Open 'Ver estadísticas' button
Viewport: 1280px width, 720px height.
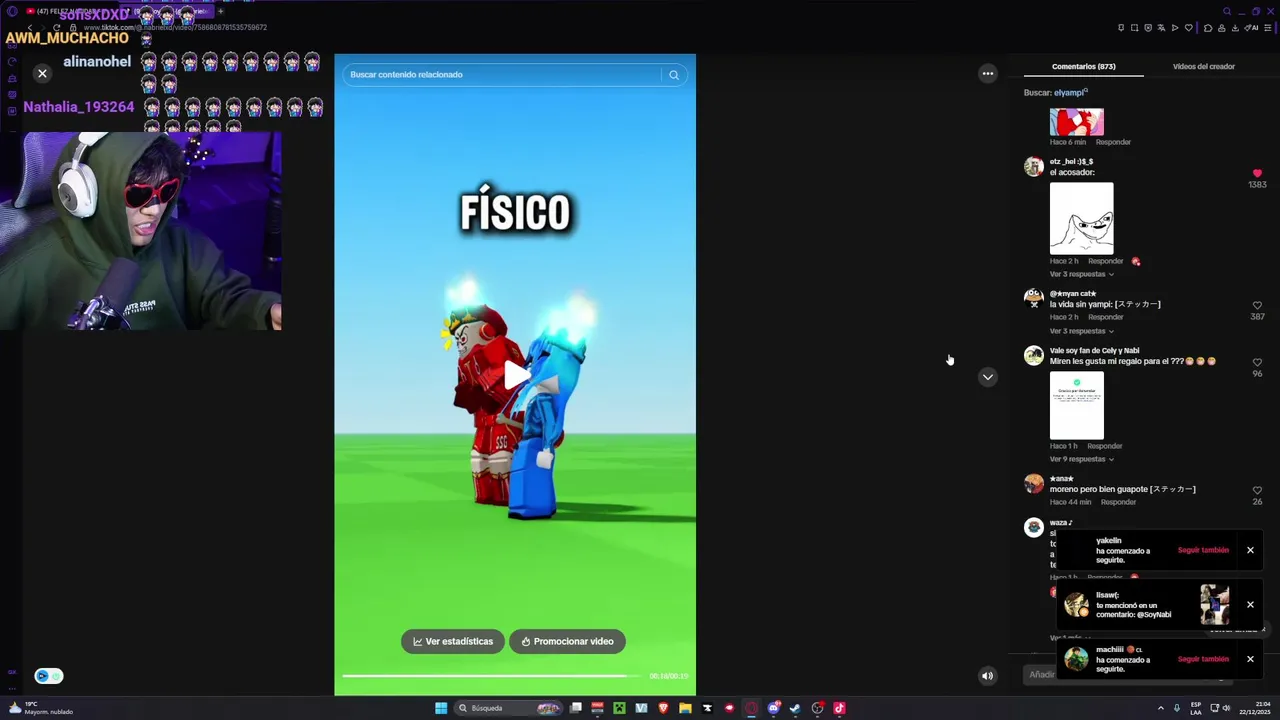pos(453,641)
